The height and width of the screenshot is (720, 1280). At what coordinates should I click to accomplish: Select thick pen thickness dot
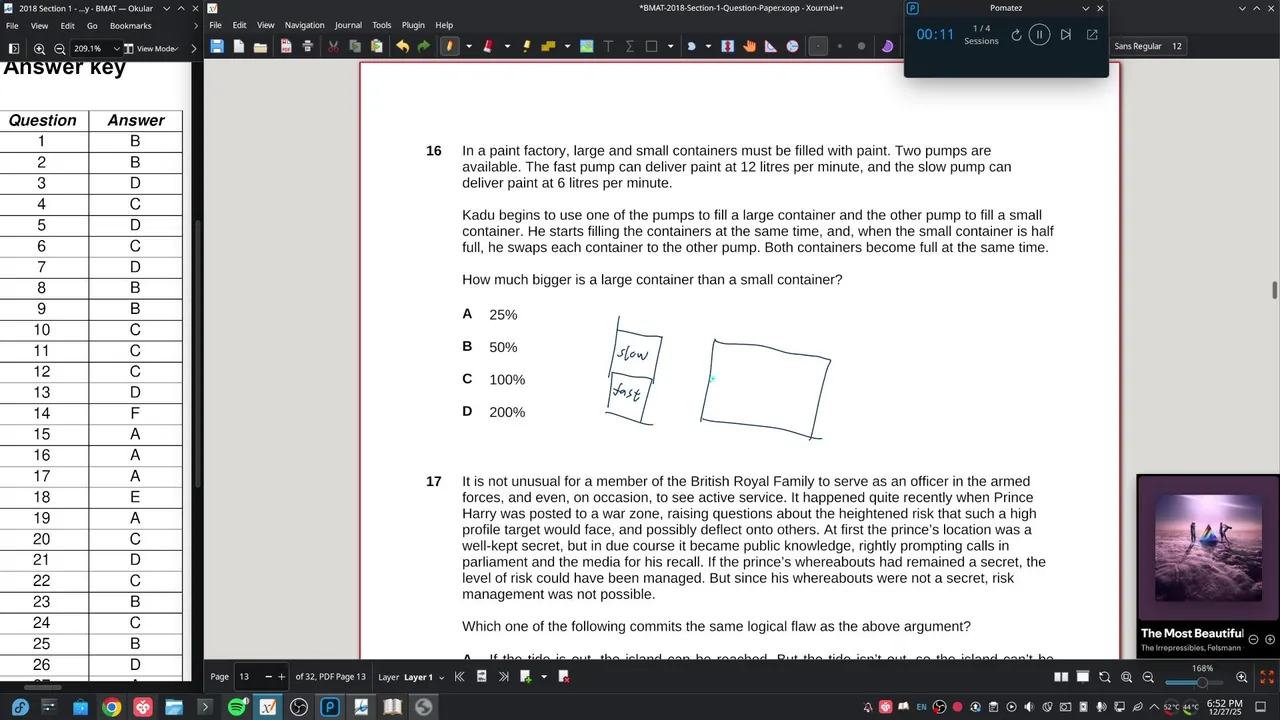point(861,46)
